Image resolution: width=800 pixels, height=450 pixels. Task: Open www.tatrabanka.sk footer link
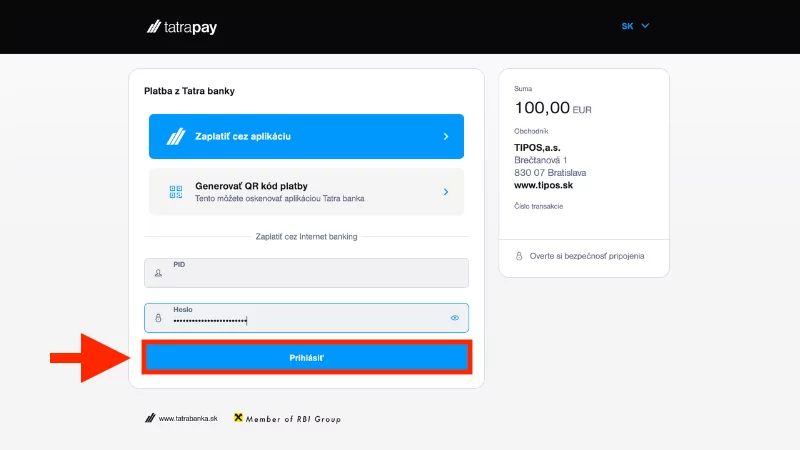[188, 418]
